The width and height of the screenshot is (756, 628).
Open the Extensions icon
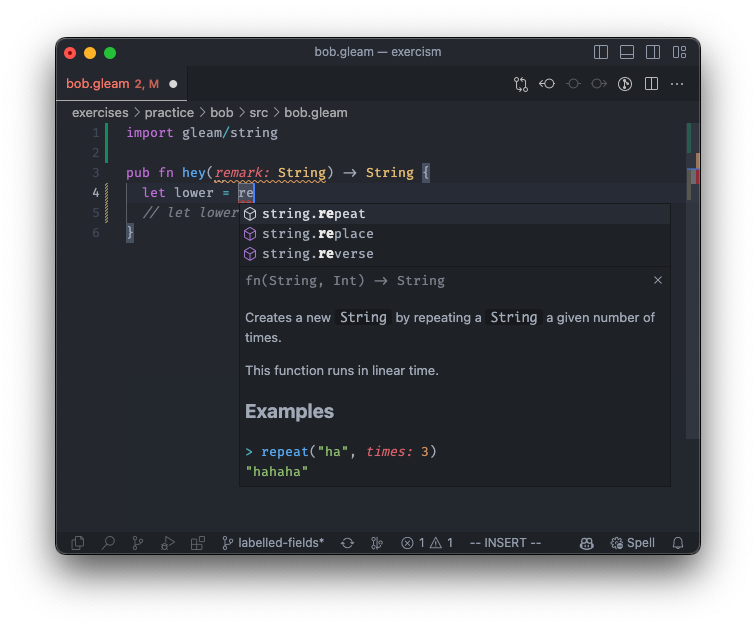tap(198, 543)
